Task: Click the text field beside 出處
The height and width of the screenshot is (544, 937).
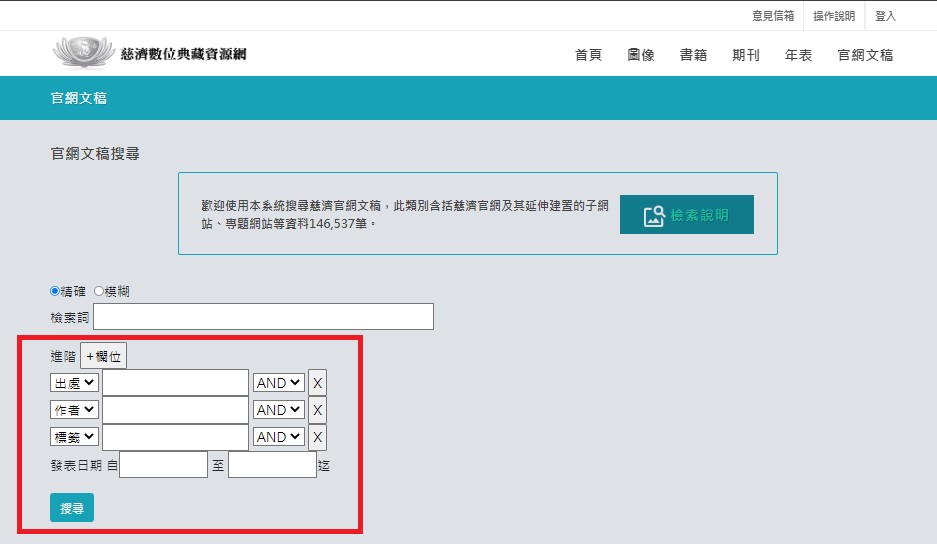Action: pos(176,383)
